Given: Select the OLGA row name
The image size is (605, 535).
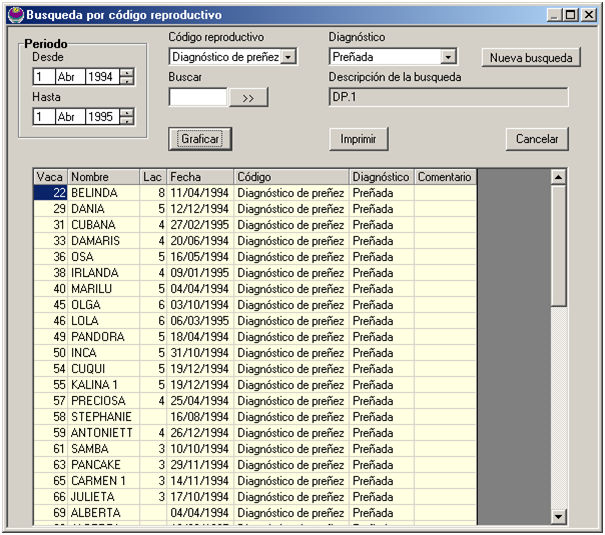Looking at the screenshot, I should click(103, 305).
